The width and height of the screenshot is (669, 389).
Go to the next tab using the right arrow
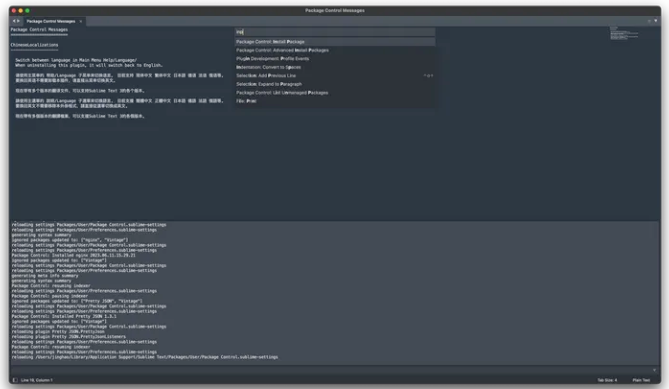[x=18, y=21]
